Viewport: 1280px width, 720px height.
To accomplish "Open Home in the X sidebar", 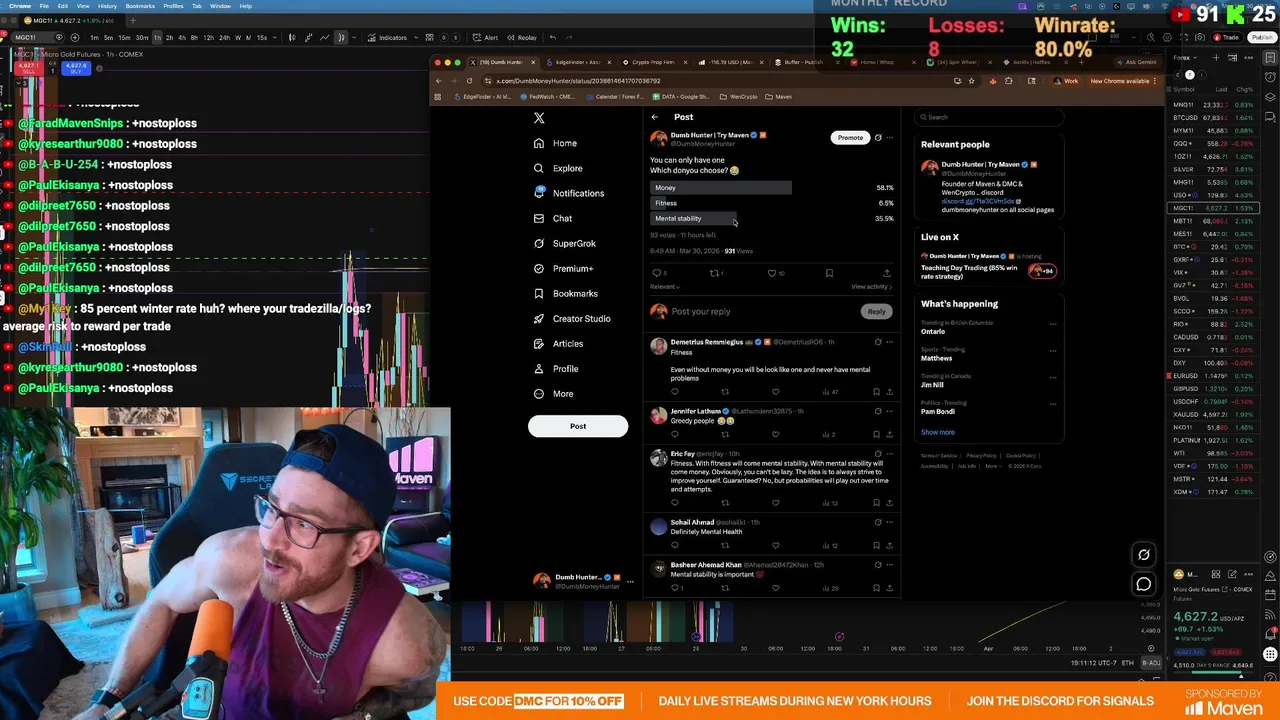I will [555, 143].
